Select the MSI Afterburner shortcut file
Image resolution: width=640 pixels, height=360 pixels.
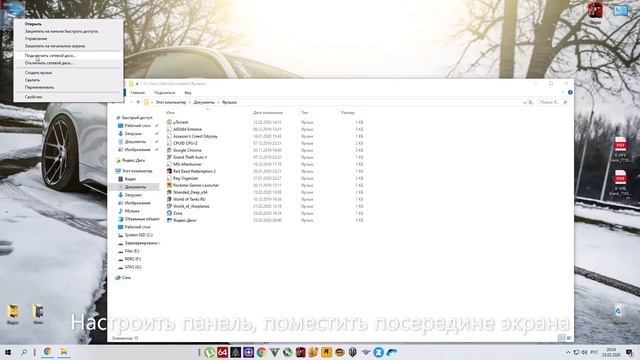click(184, 164)
